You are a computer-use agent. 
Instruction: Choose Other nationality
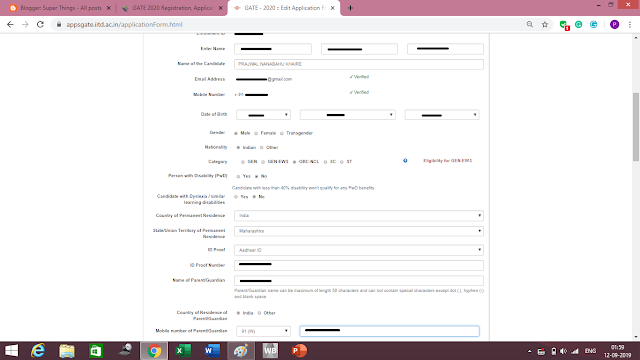pos(262,148)
